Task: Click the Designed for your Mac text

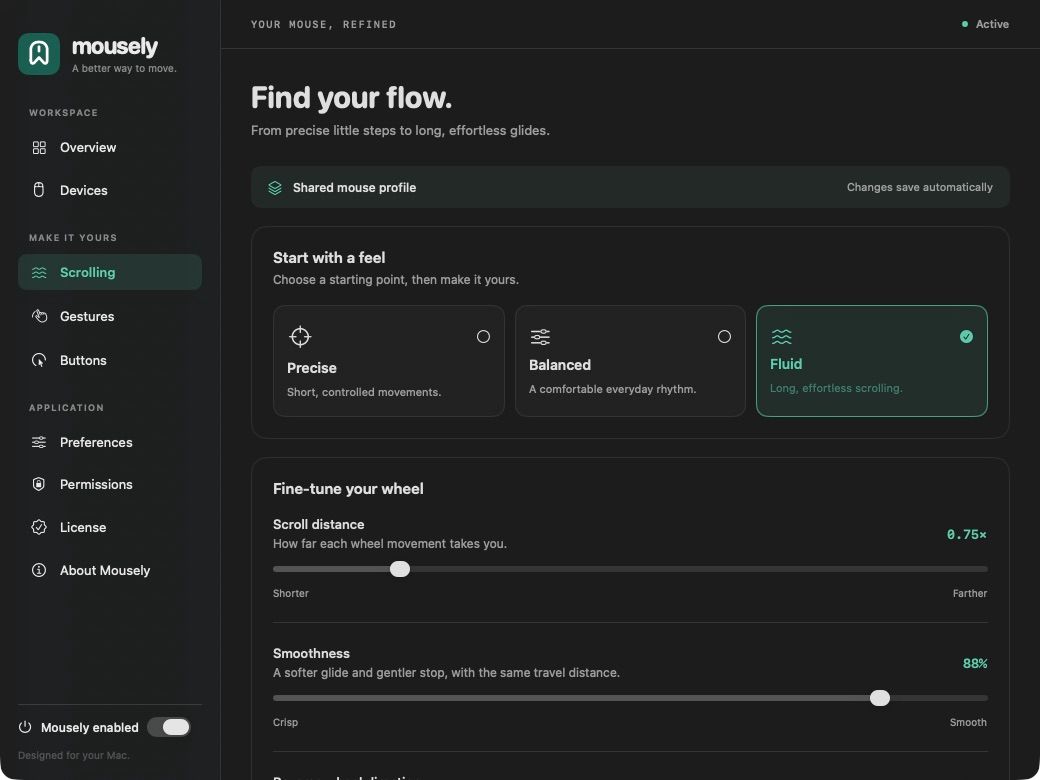Action: pos(74,755)
